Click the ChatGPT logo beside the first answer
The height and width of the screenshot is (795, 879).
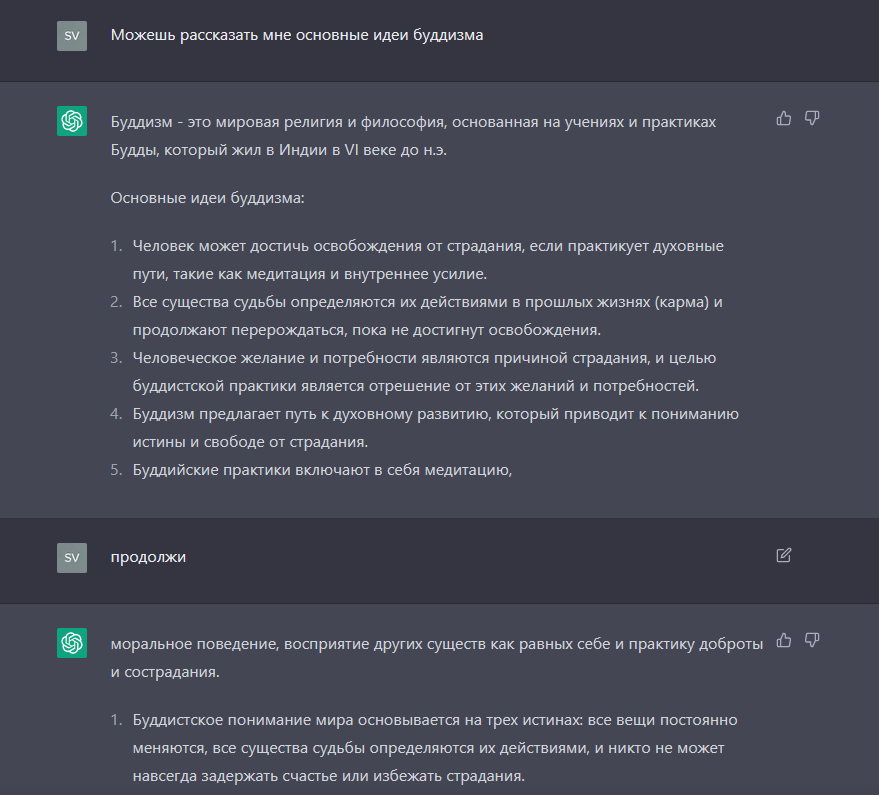[72, 121]
